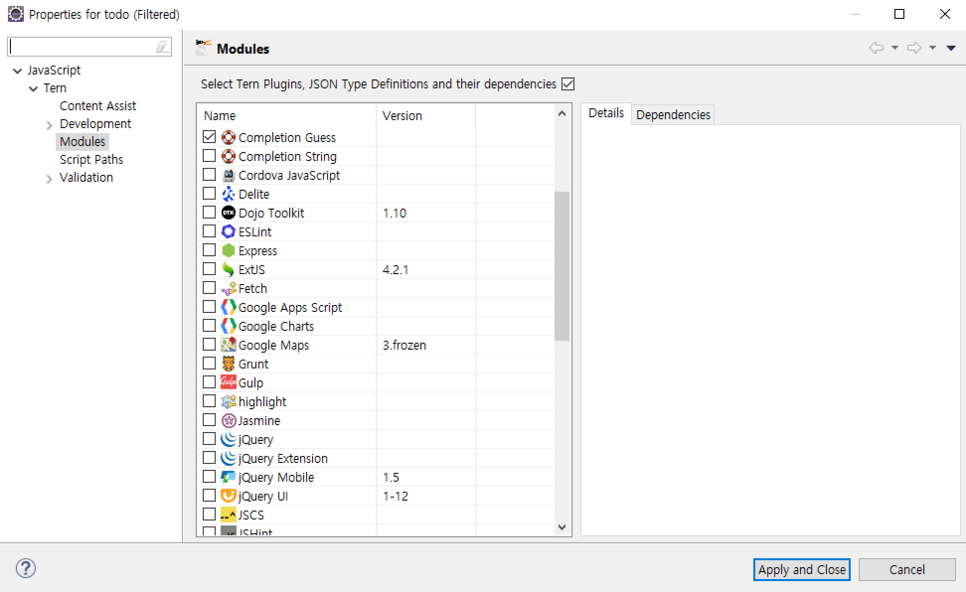Click the Cordova JavaScript module icon
Screen dimensions: 966x592
[x=229, y=175]
